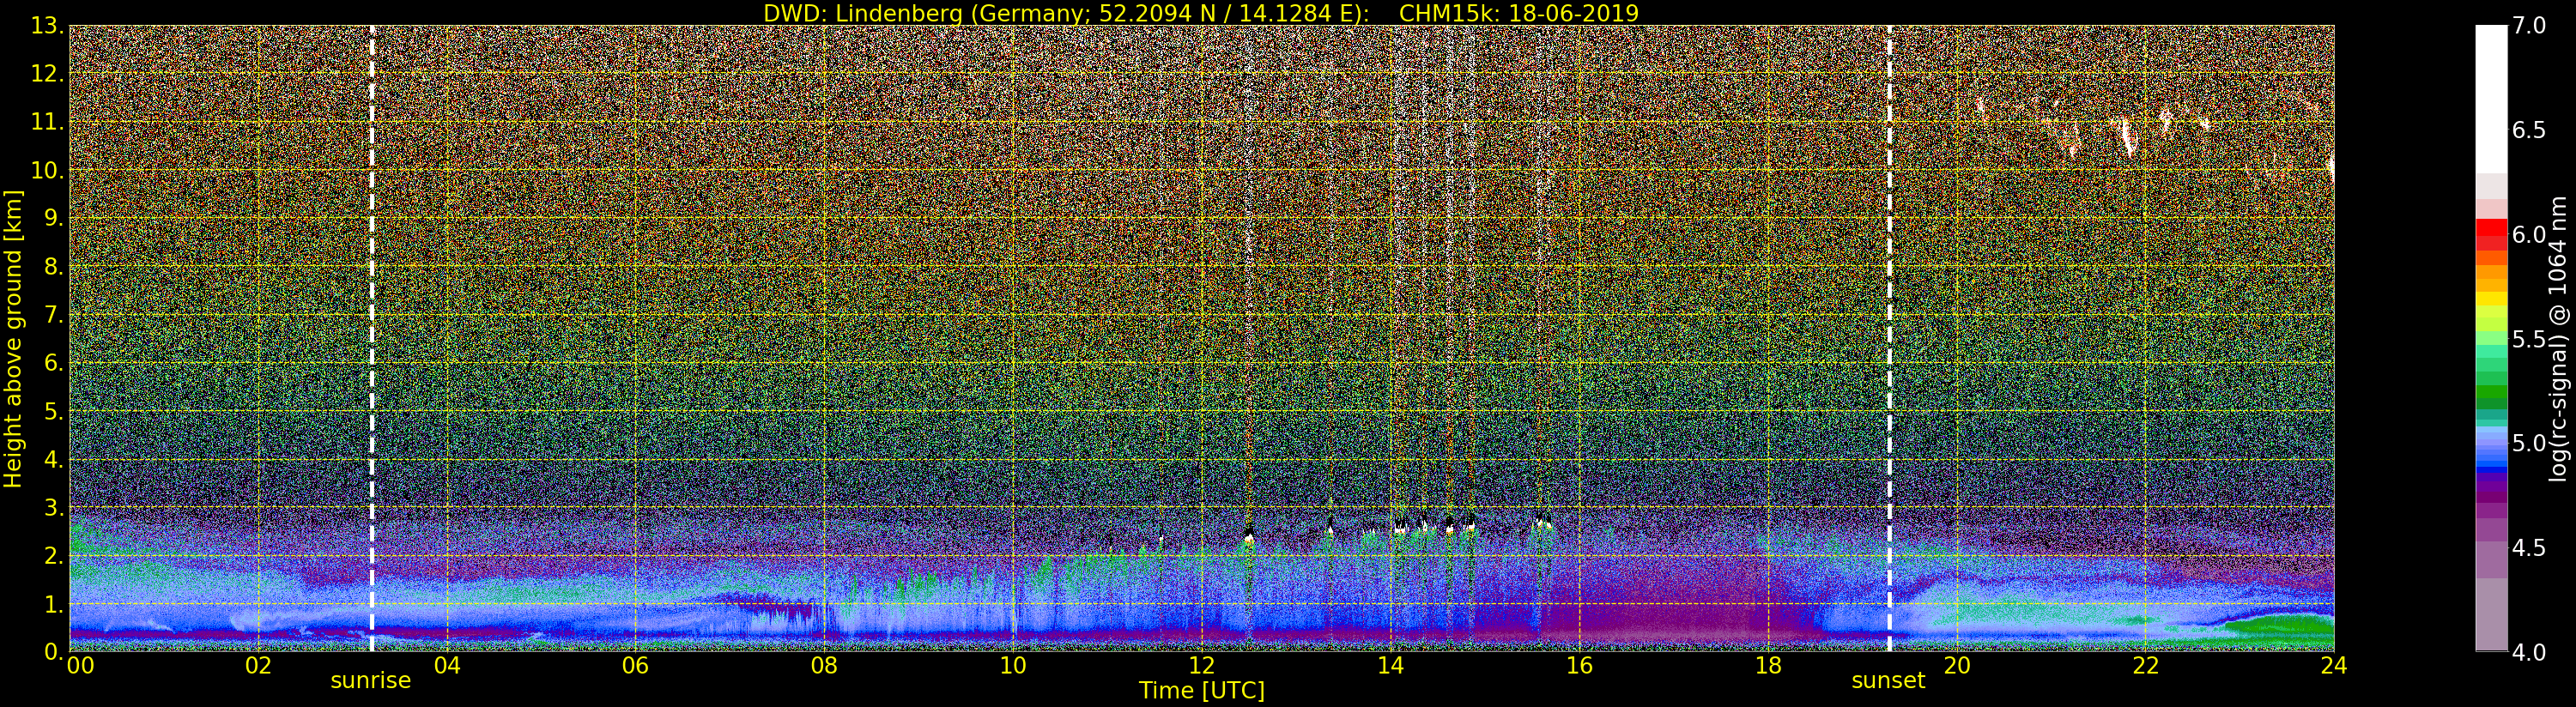Click the height axis tick '7.'

pos(54,315)
